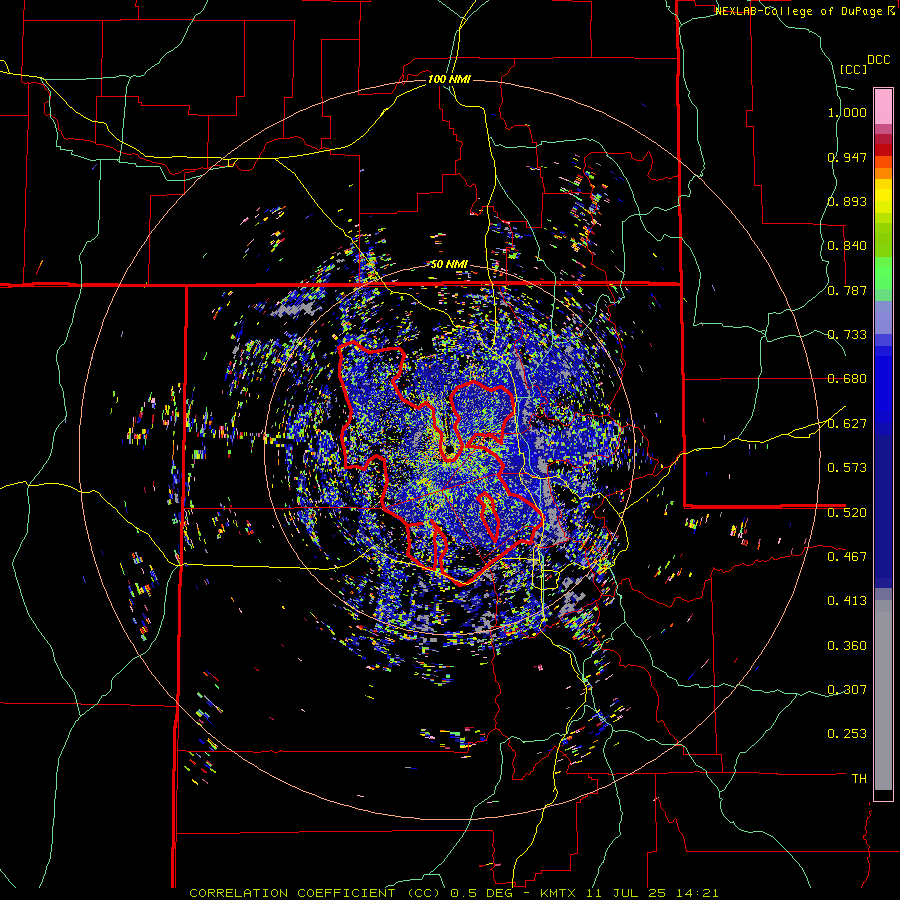Click the NEXLAB-College of DuPage label
The width and height of the screenshot is (900, 900).
798,11
